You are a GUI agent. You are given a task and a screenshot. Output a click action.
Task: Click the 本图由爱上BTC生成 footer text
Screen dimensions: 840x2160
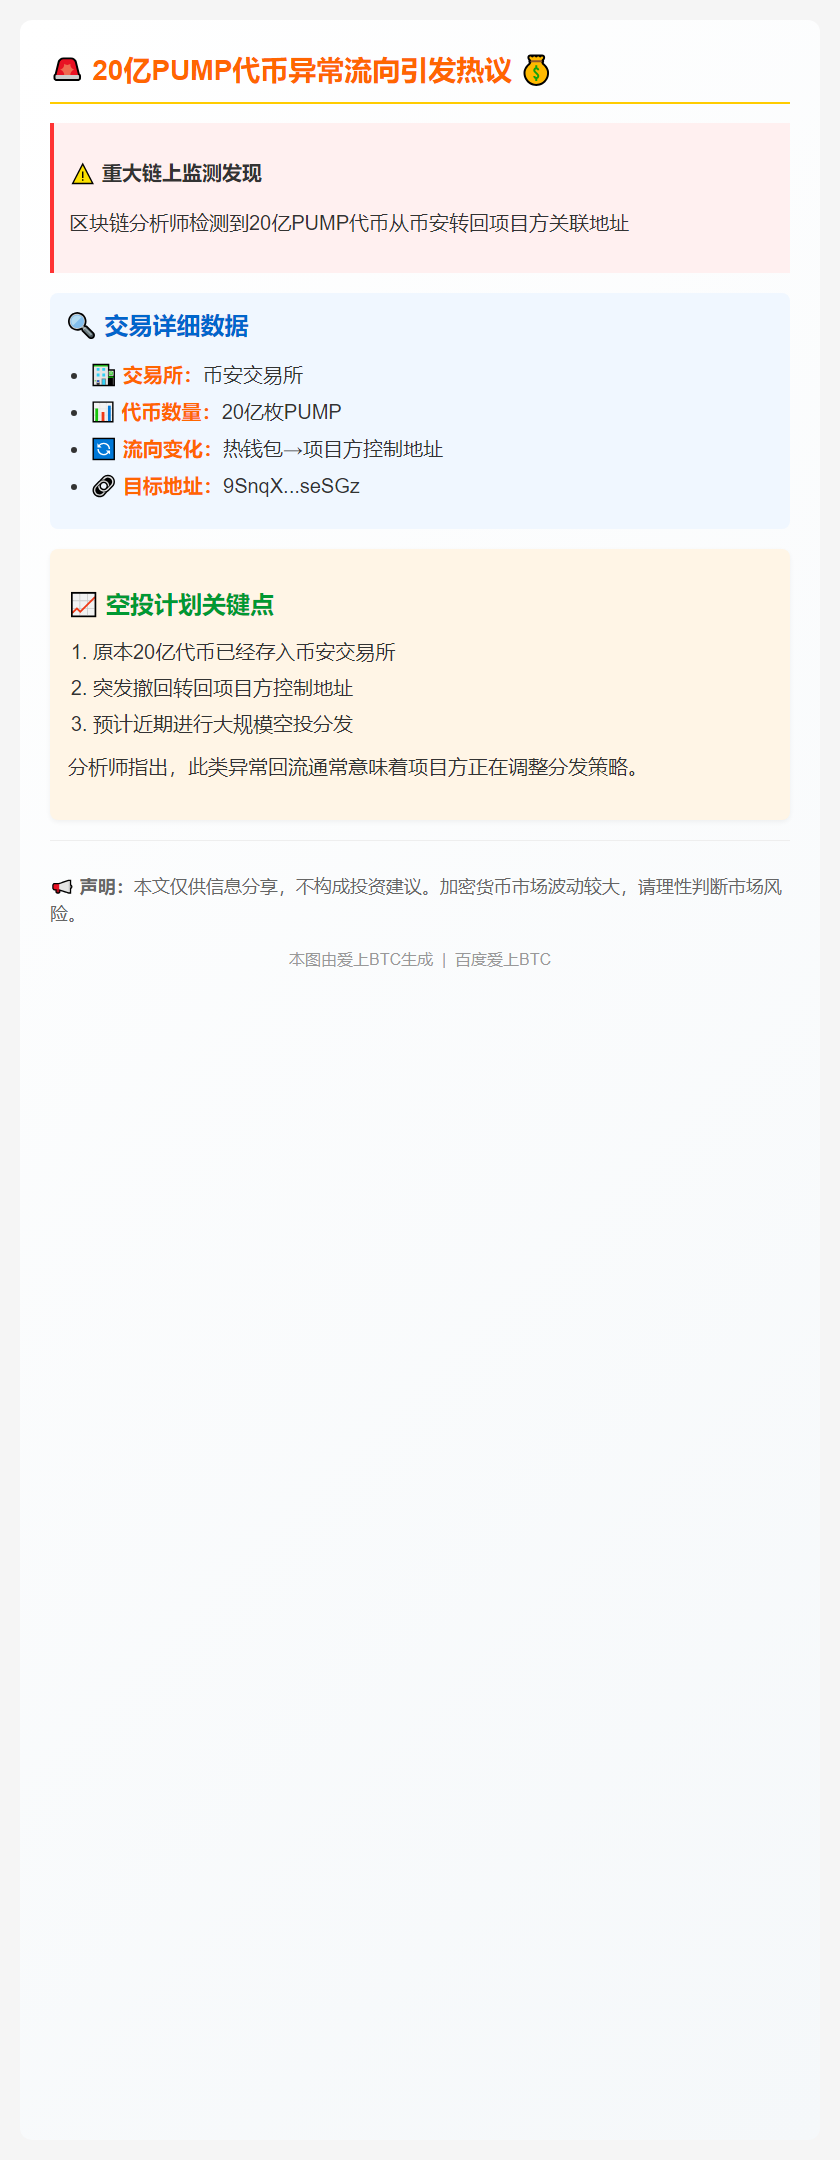tap(361, 959)
